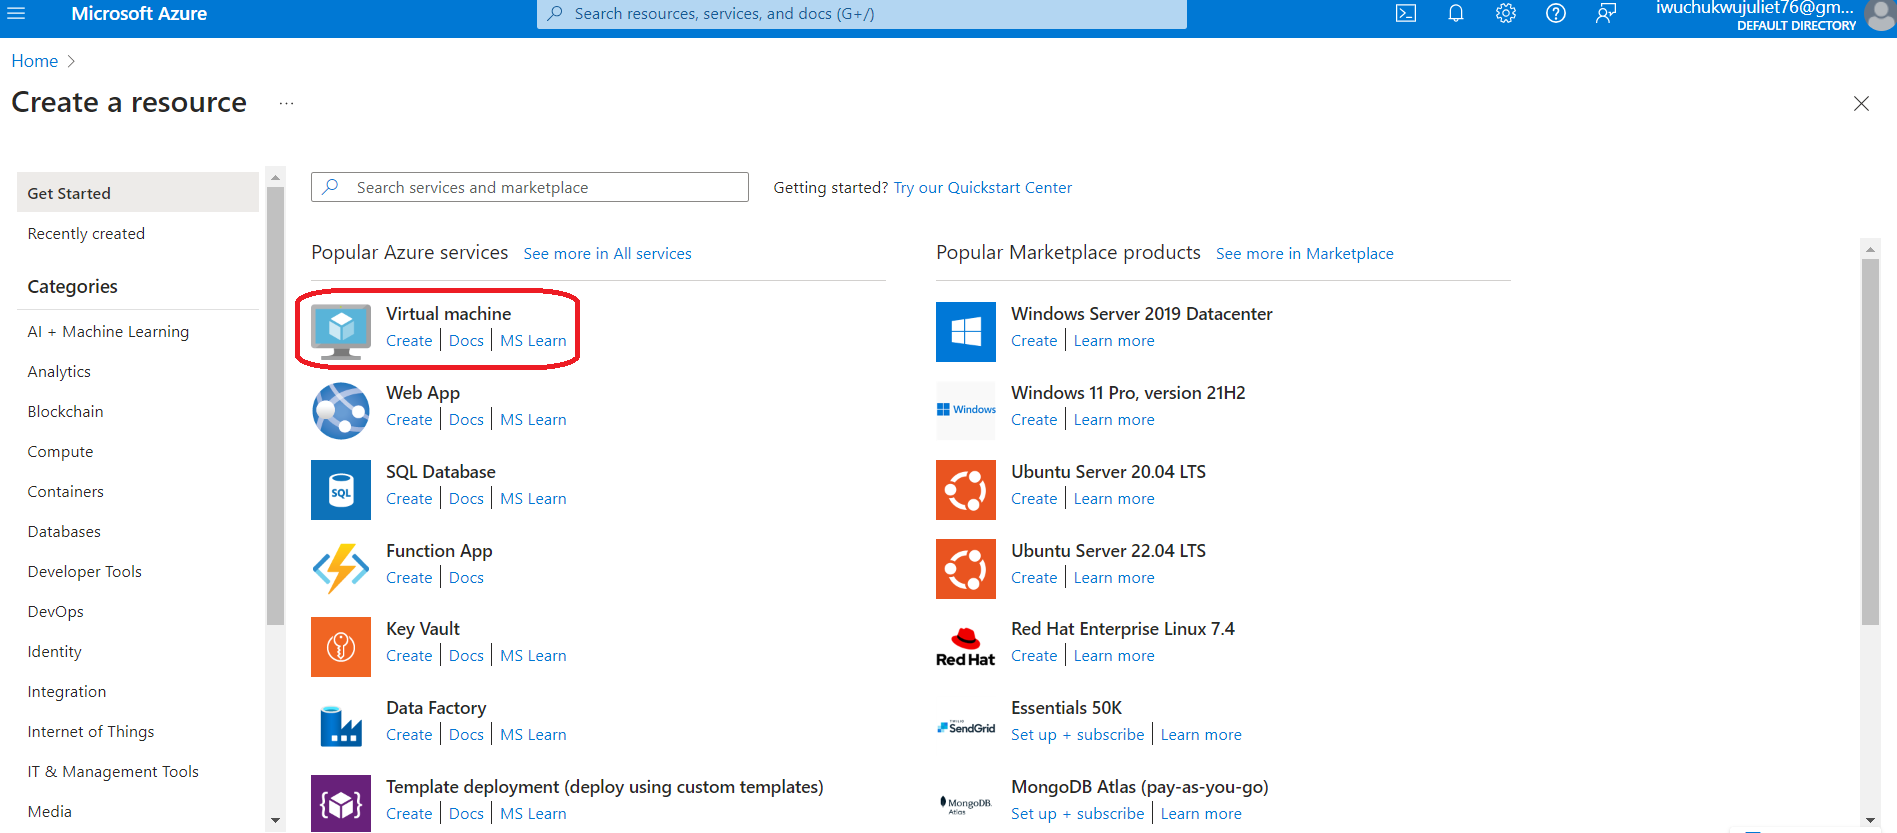Click the SendGrid logo icon
1897x833 pixels.
click(966, 727)
